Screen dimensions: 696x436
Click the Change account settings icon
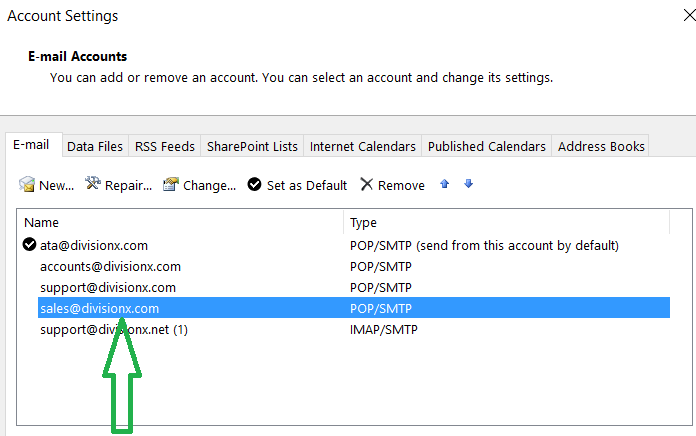tap(170, 185)
